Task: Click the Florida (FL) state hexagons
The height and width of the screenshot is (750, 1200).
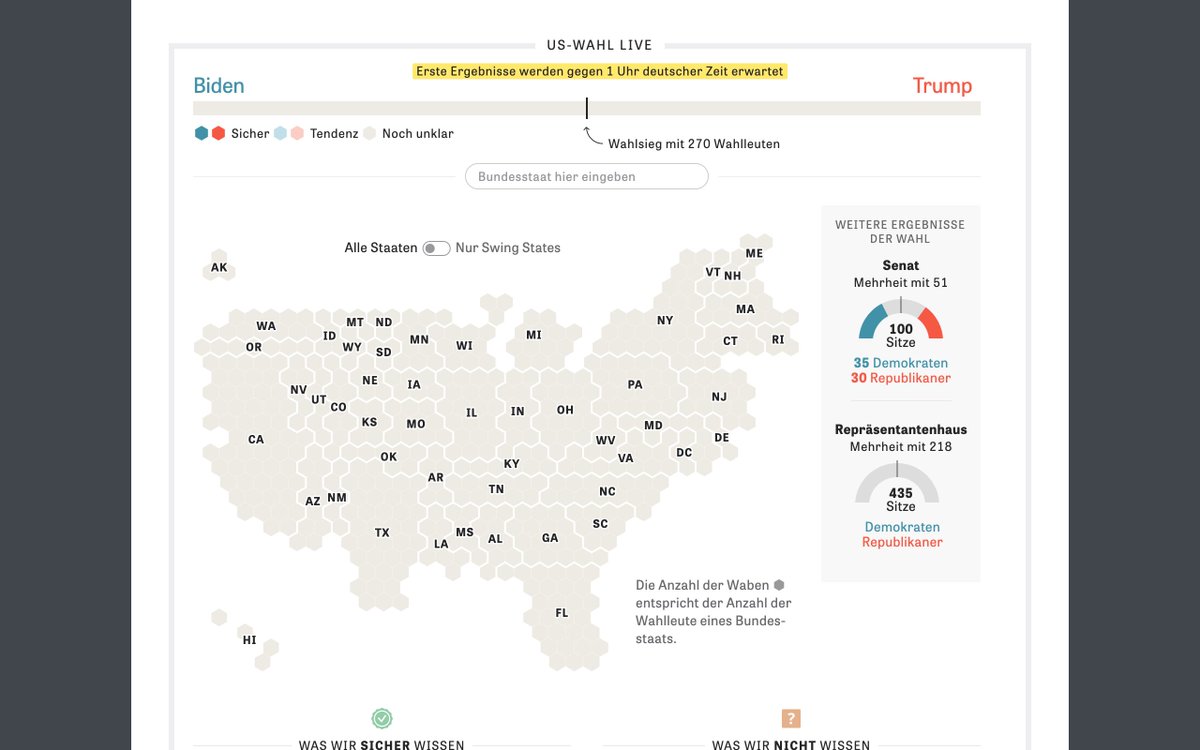Action: click(x=562, y=613)
